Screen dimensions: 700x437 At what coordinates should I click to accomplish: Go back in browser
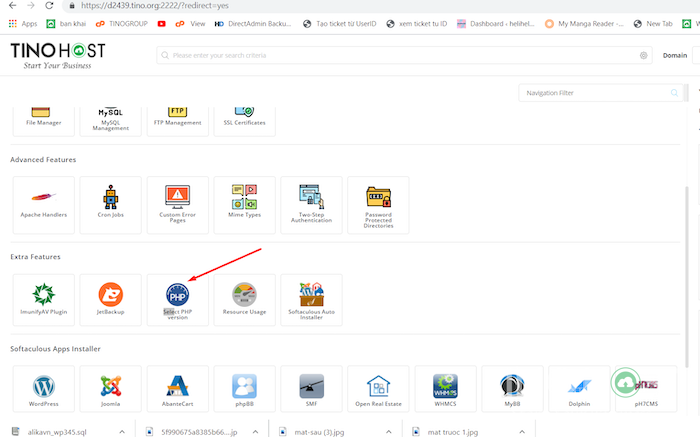tap(12, 5)
